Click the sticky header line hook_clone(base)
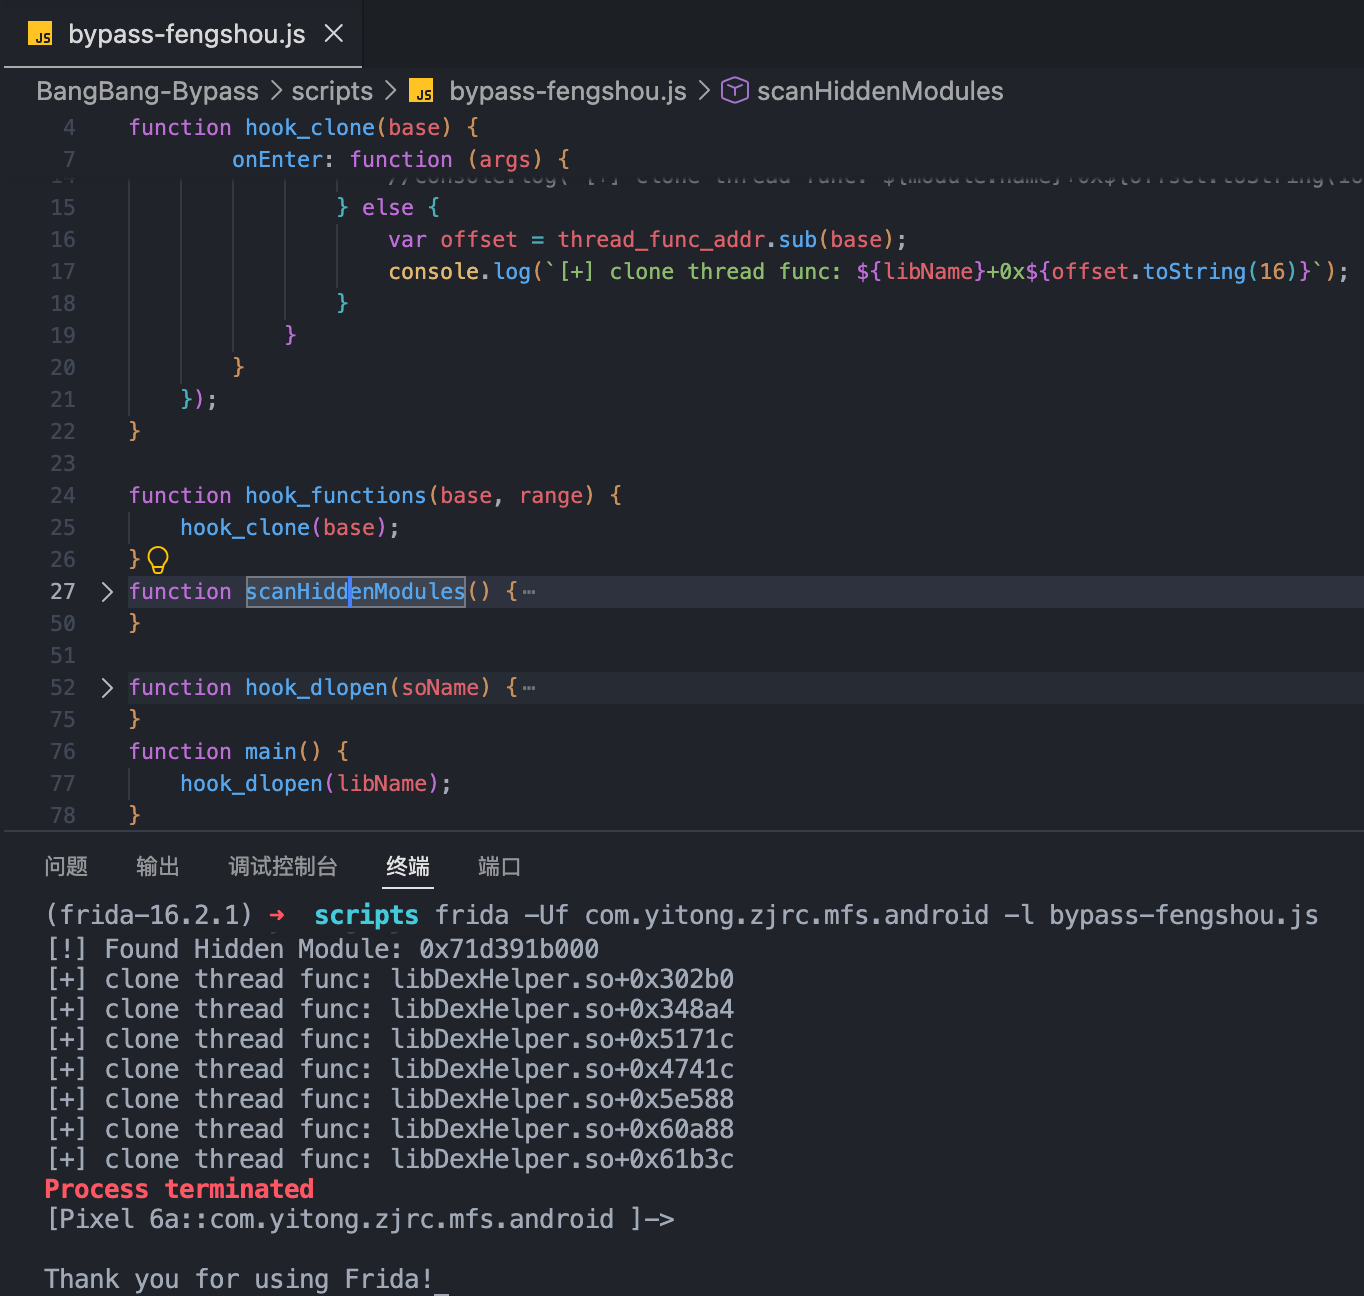Viewport: 1364px width, 1296px height. 304,128
